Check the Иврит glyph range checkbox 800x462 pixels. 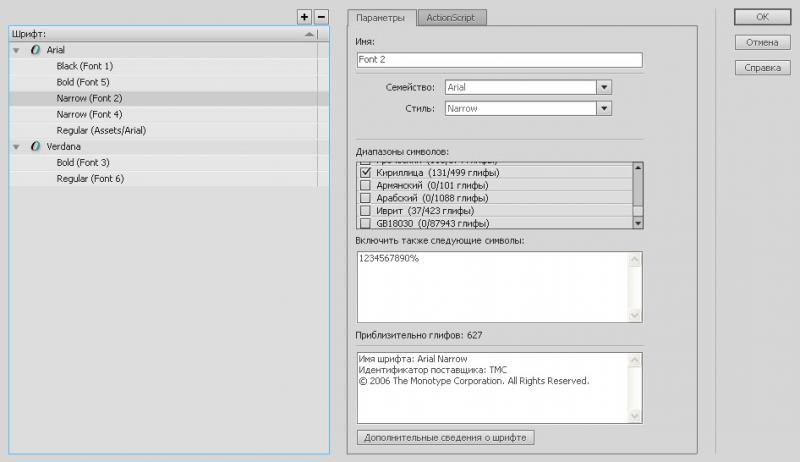[x=365, y=211]
